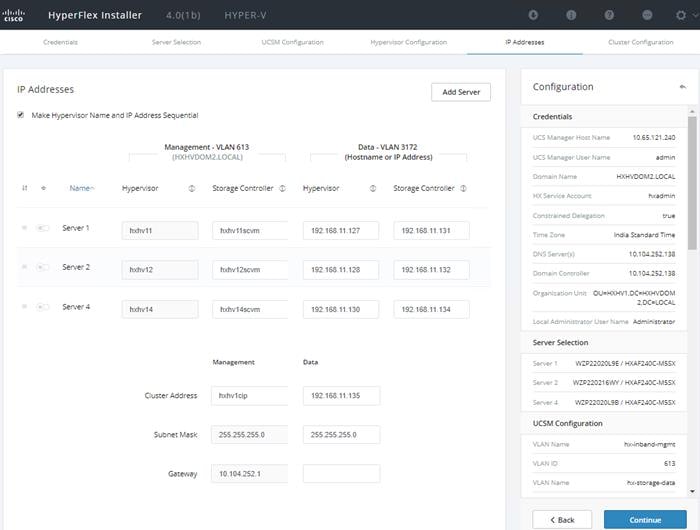This screenshot has width=700, height=530.
Task: Open the settings gear icon
Action: (681, 15)
